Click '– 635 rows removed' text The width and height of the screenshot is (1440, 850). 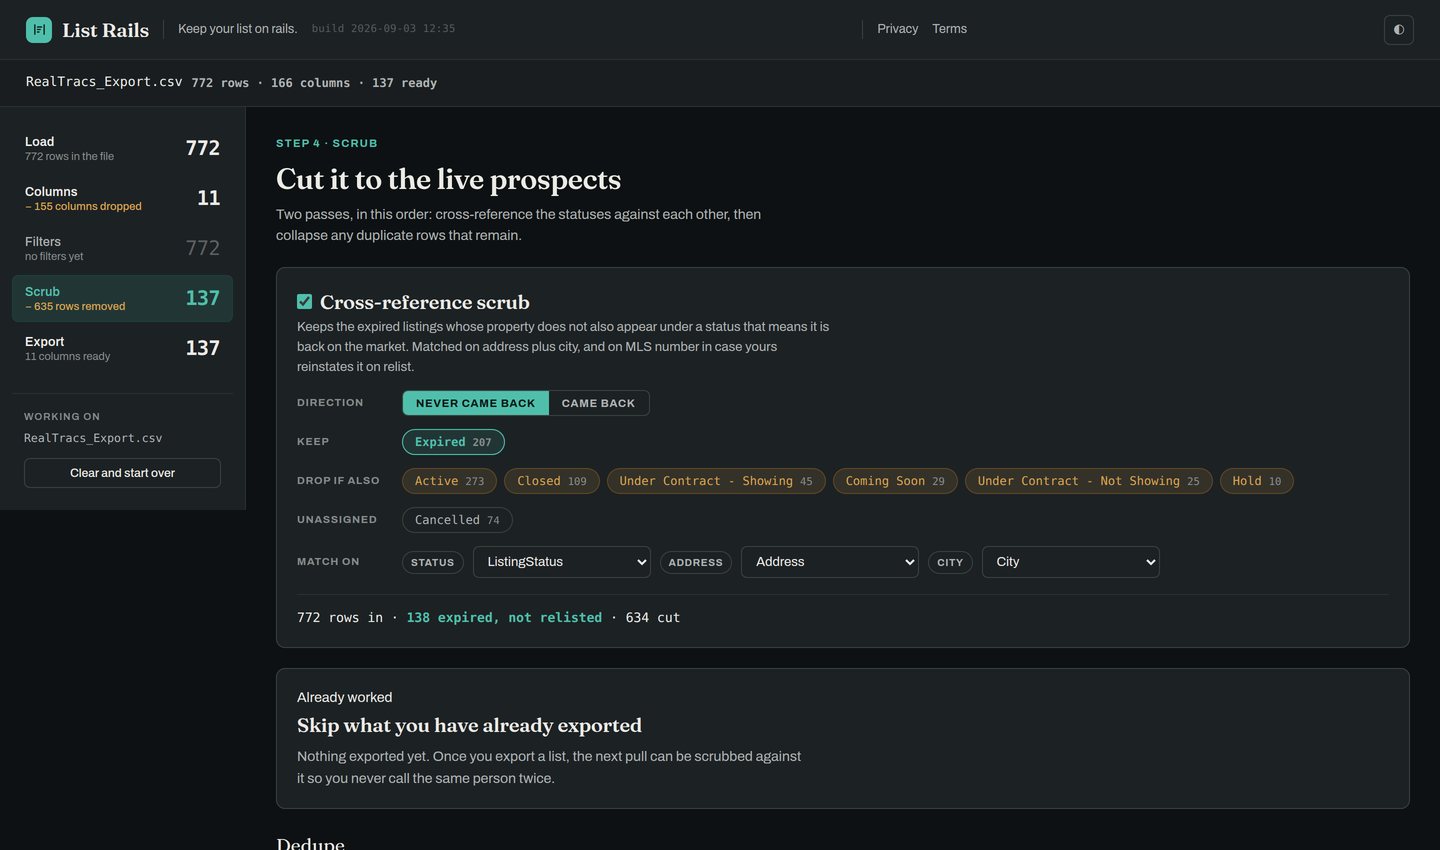[x=75, y=306]
